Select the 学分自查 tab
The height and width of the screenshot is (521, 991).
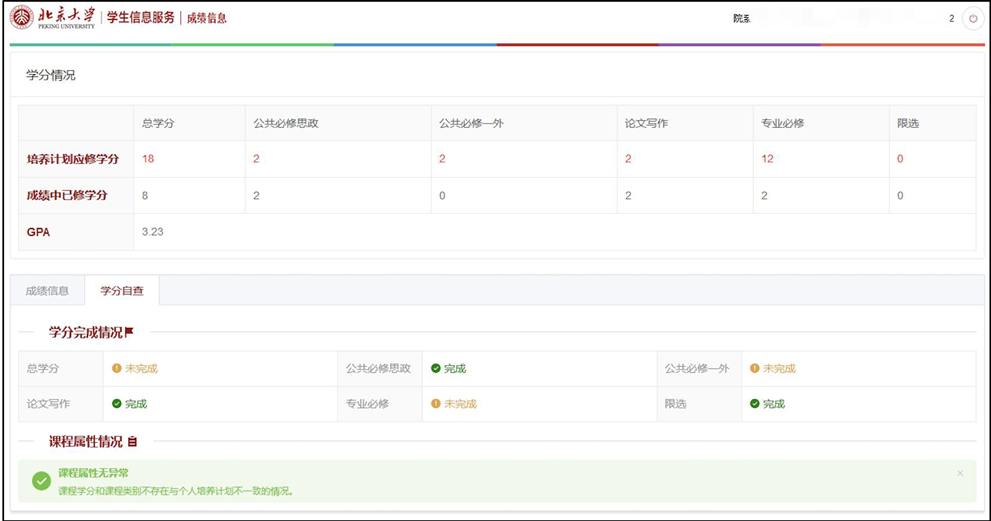[122, 291]
